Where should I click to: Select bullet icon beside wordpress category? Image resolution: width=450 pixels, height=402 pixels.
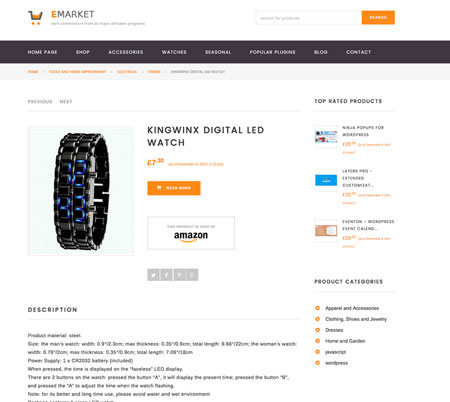click(317, 363)
